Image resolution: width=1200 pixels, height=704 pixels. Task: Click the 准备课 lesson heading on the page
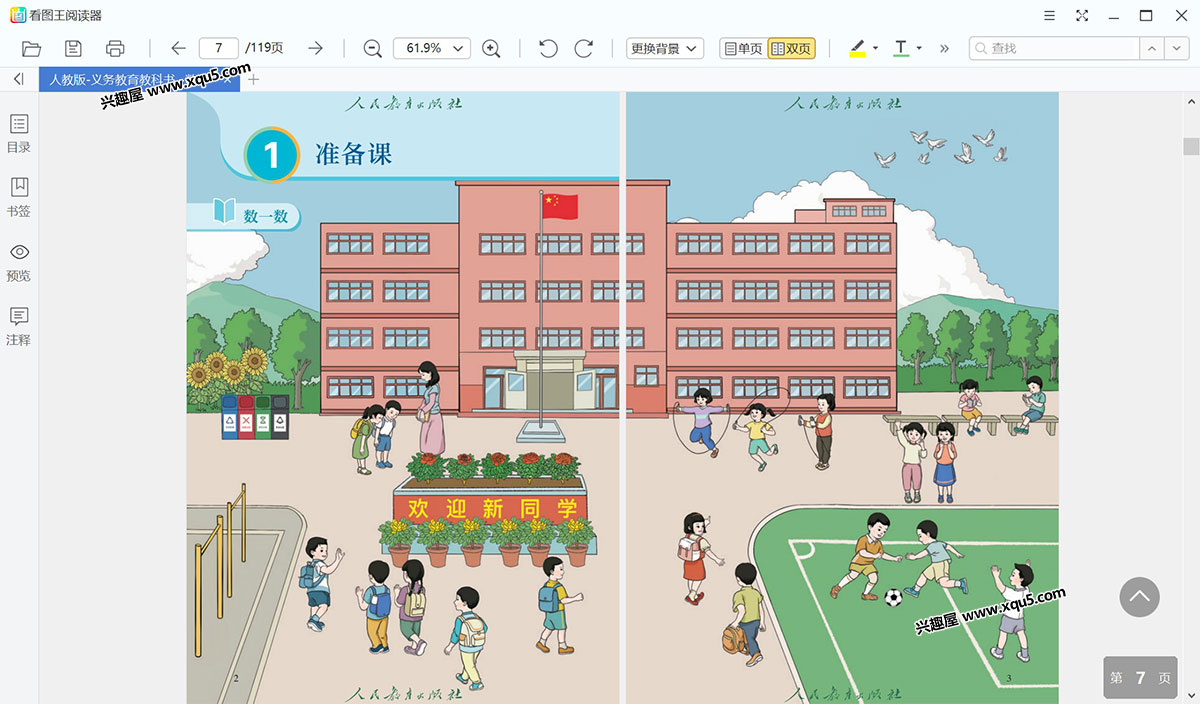[x=354, y=153]
